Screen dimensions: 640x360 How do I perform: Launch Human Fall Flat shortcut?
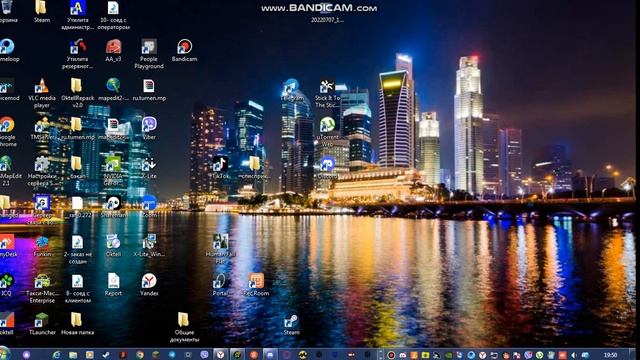point(220,248)
